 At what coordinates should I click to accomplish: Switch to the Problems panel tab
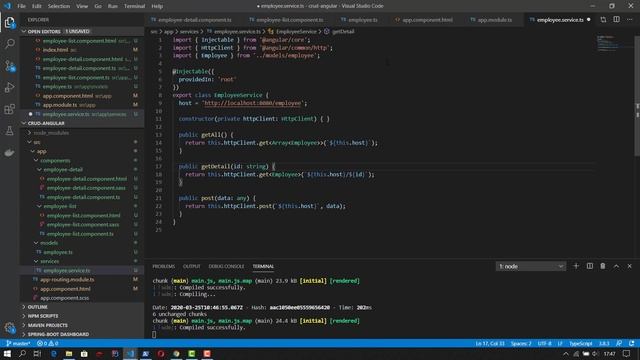[164, 266]
